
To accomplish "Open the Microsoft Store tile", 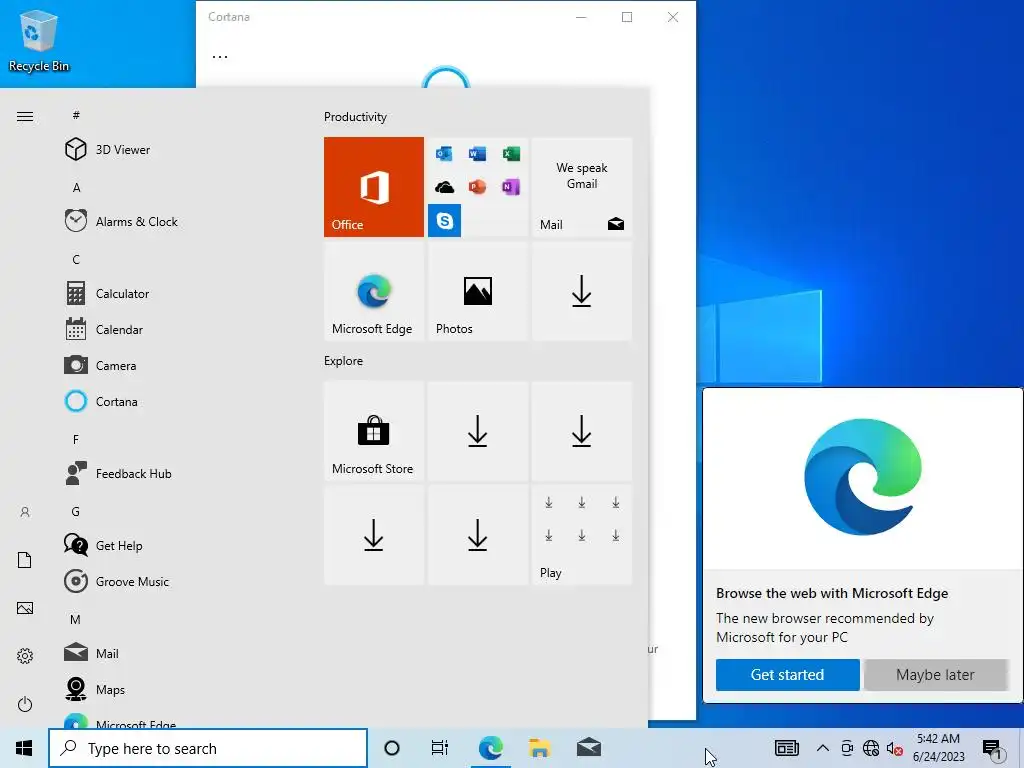I will (374, 431).
